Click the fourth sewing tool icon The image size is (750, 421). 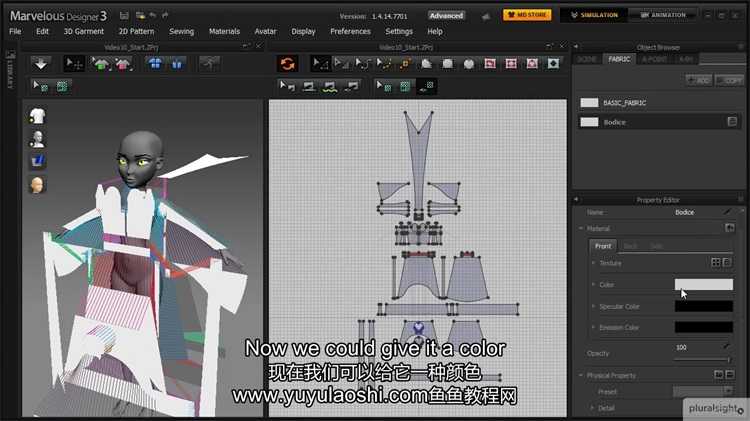(x=352, y=86)
